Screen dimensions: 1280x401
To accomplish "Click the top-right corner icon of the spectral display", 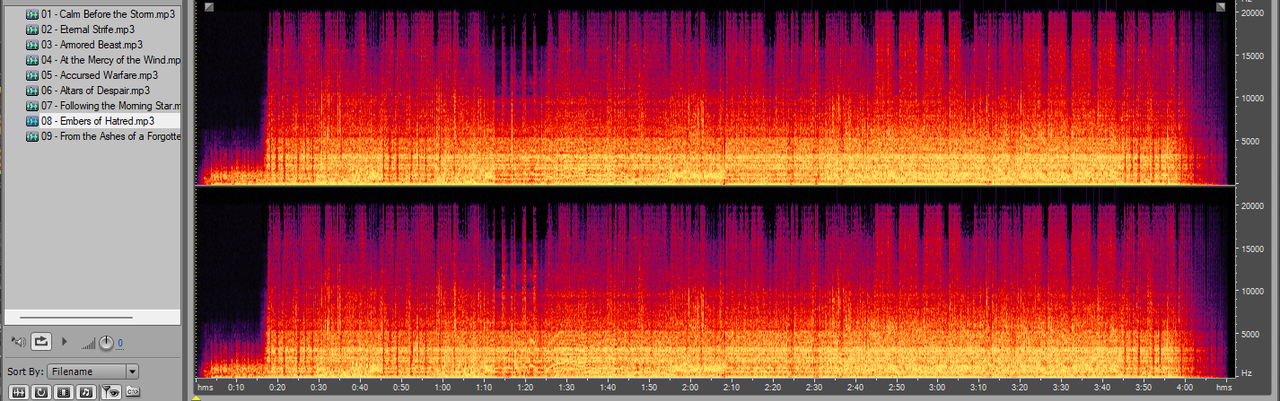I will point(1221,7).
